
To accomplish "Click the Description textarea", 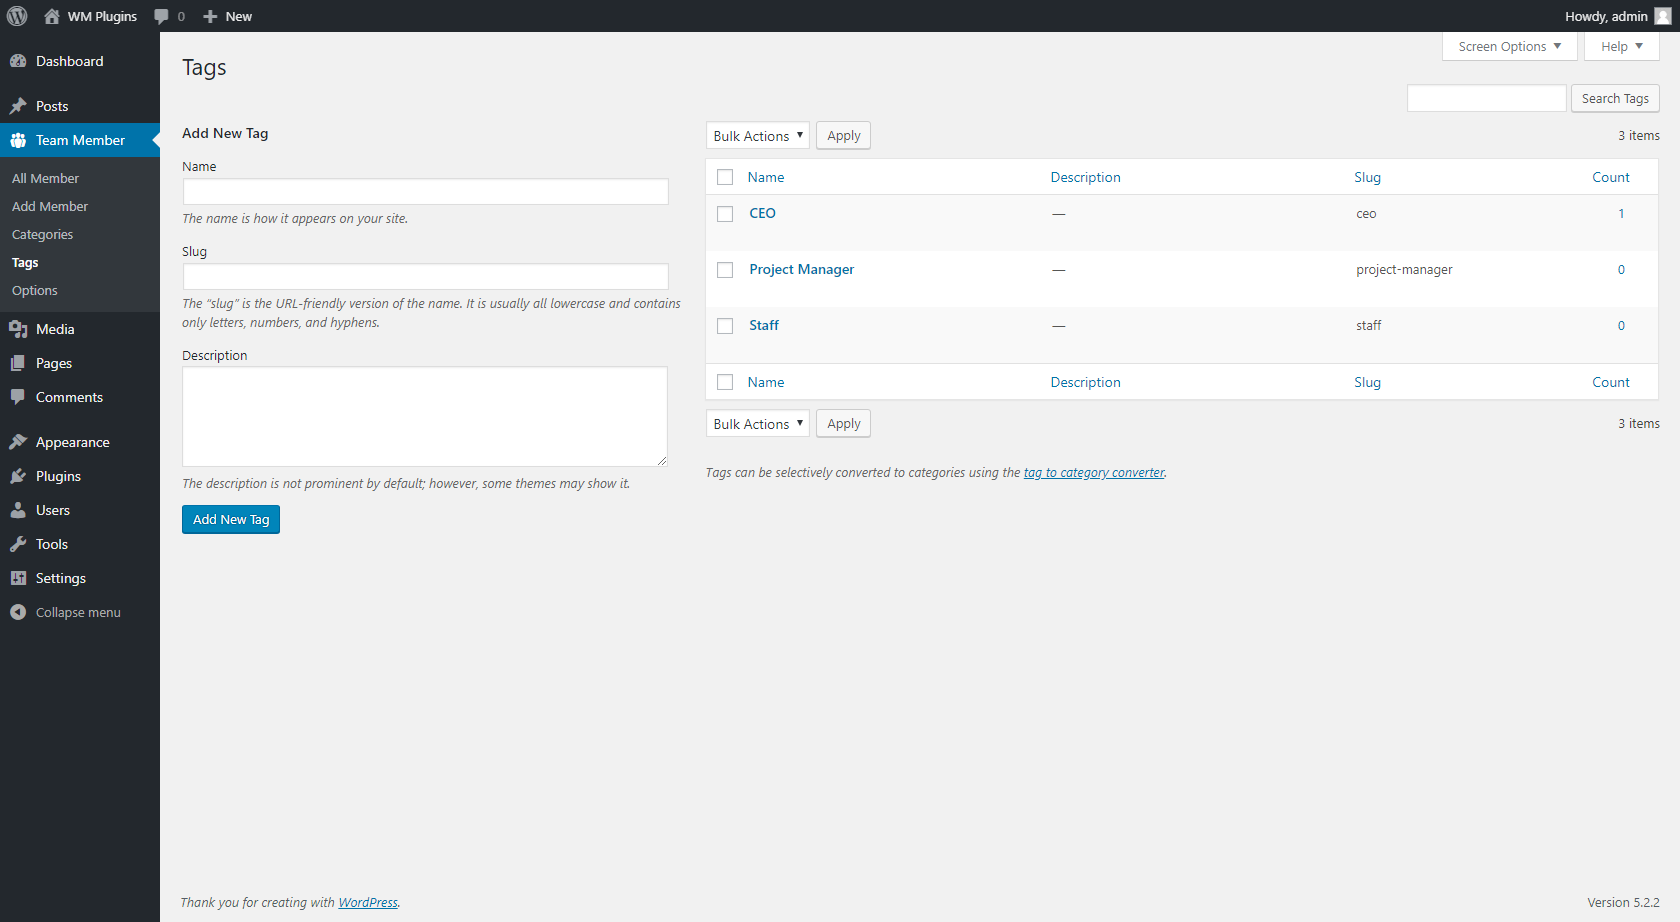I will 425,416.
